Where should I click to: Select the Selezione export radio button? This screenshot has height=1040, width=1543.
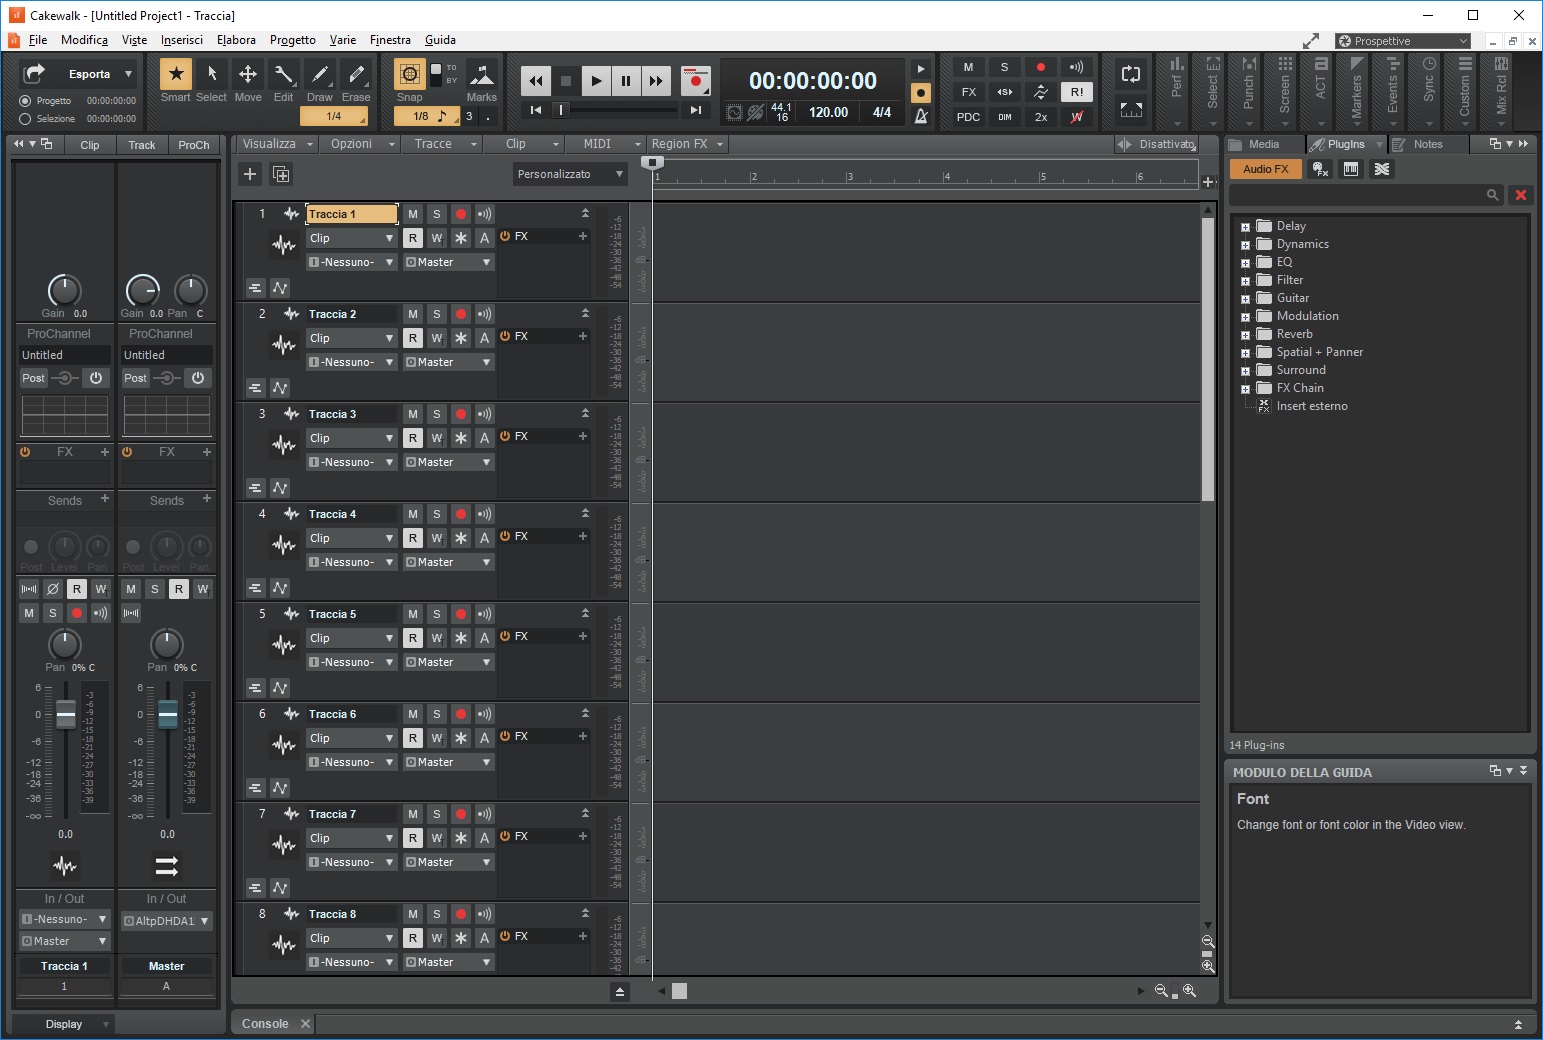pyautogui.click(x=25, y=119)
